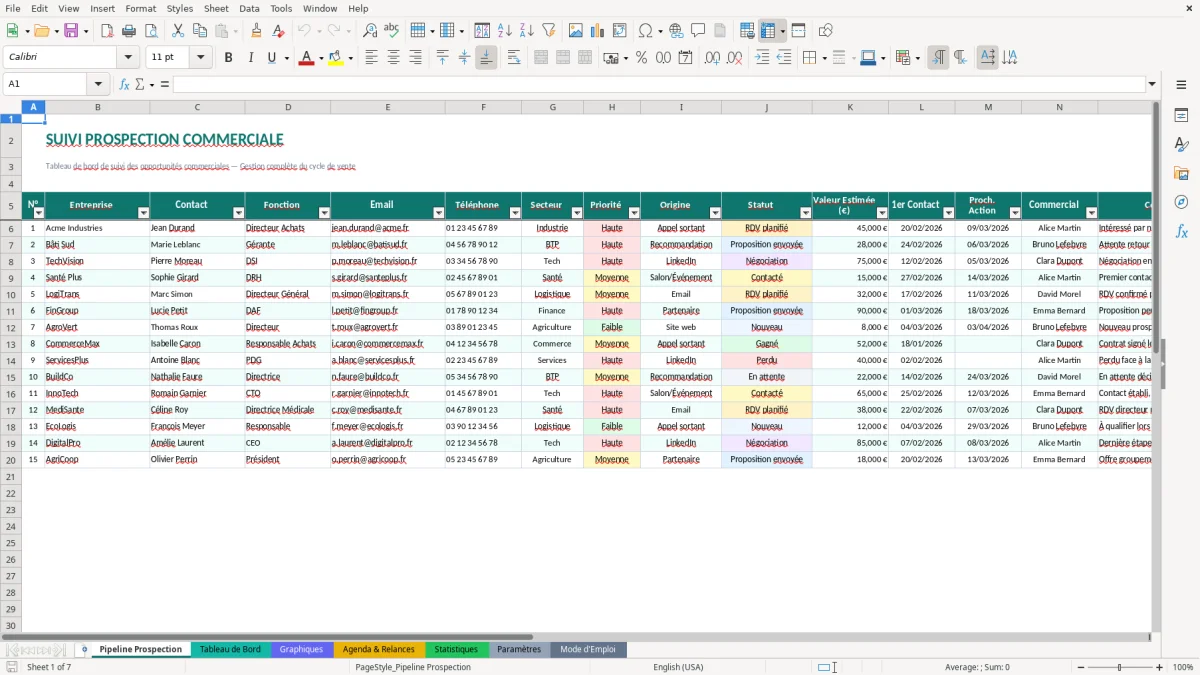Open the Statut column filter arrow
The width and height of the screenshot is (1200, 675).
pos(806,213)
